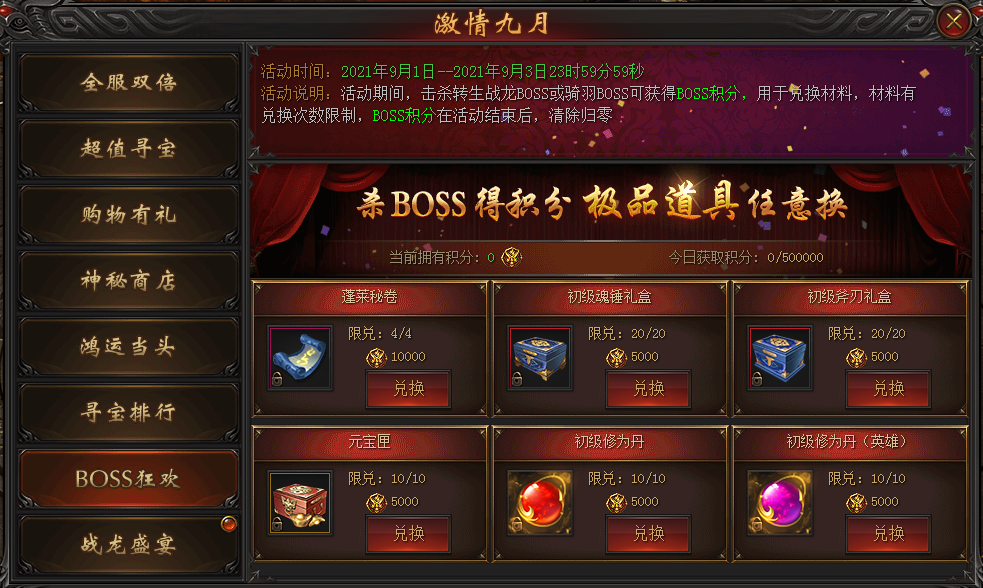The width and height of the screenshot is (983, 588).
Task: Click 兑换 button for 初级魂锤礼盒
Action: click(648, 389)
